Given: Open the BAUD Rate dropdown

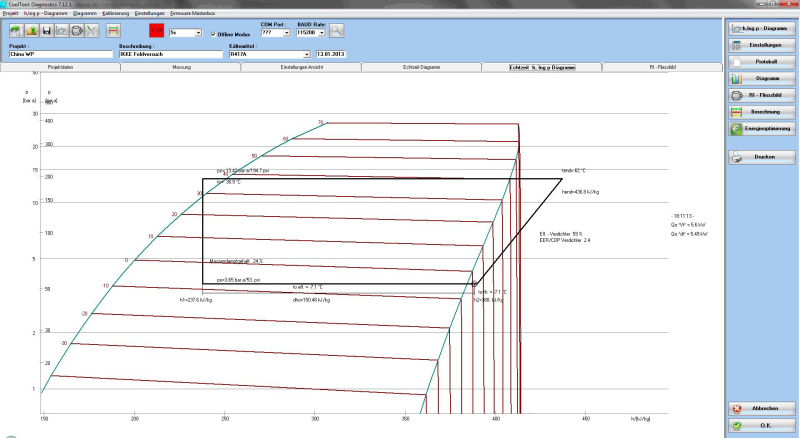Looking at the screenshot, I should [322, 33].
